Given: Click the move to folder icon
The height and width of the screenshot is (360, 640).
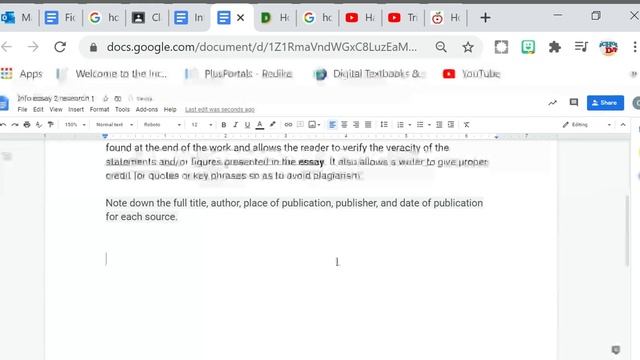Looking at the screenshot, I should click(118, 98).
